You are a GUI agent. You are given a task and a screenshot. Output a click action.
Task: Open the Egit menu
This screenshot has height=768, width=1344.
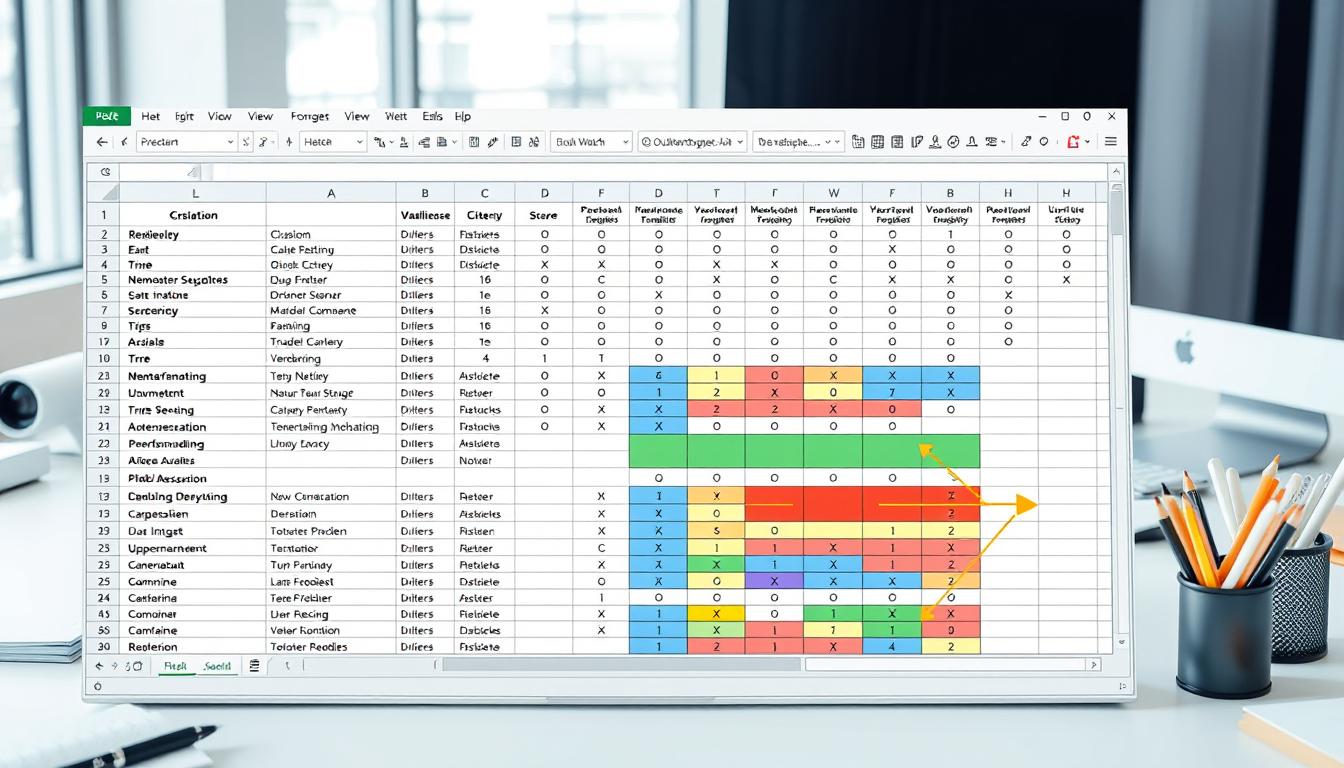click(184, 116)
